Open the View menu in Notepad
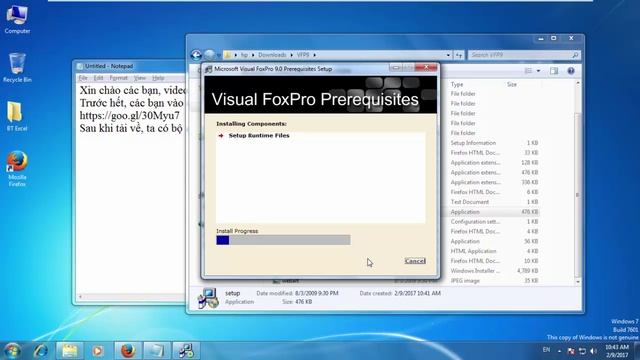The image size is (640, 360). pos(140,78)
